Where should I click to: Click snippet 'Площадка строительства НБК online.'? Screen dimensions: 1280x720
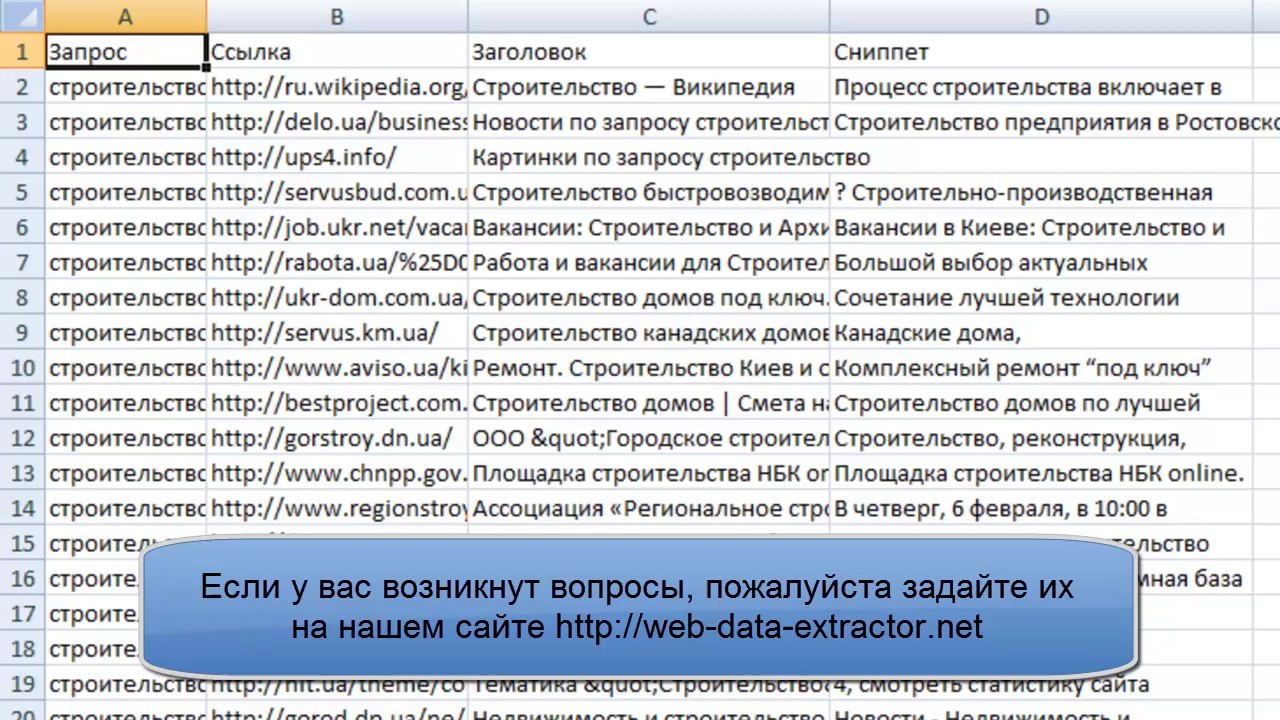[1042, 473]
